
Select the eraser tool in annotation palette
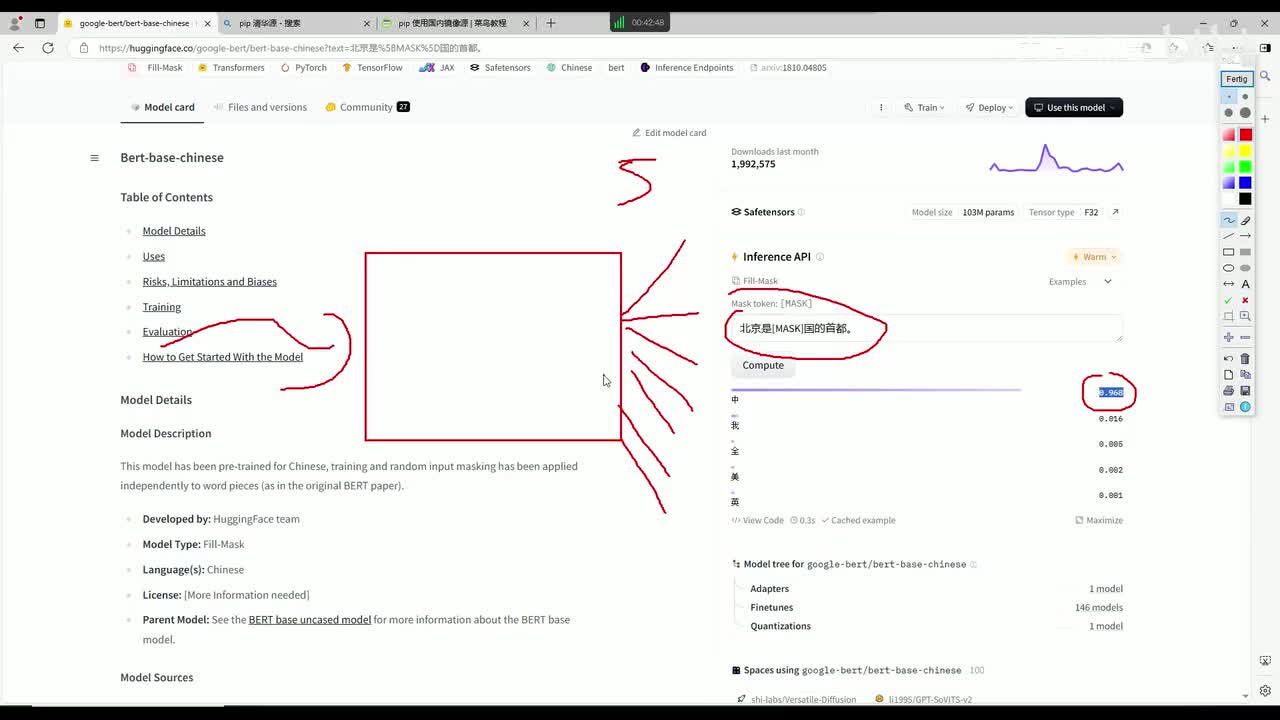[1245, 220]
